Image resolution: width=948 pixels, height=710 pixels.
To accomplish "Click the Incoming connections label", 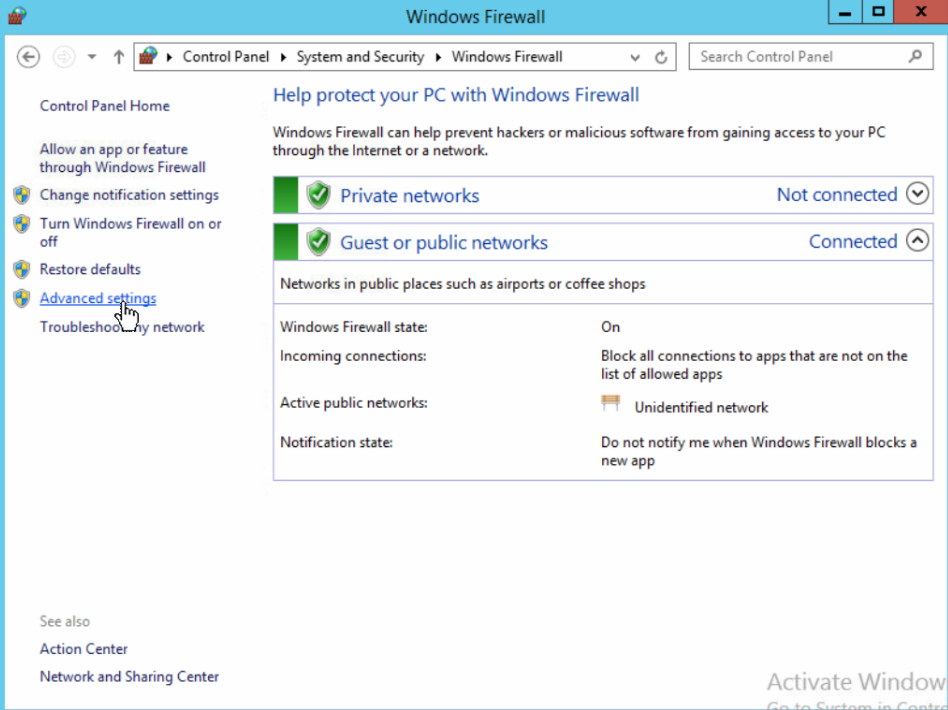I will pos(353,356).
